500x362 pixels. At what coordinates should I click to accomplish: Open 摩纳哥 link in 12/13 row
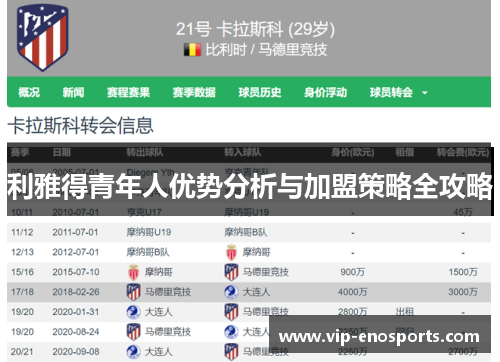[x=256, y=252]
